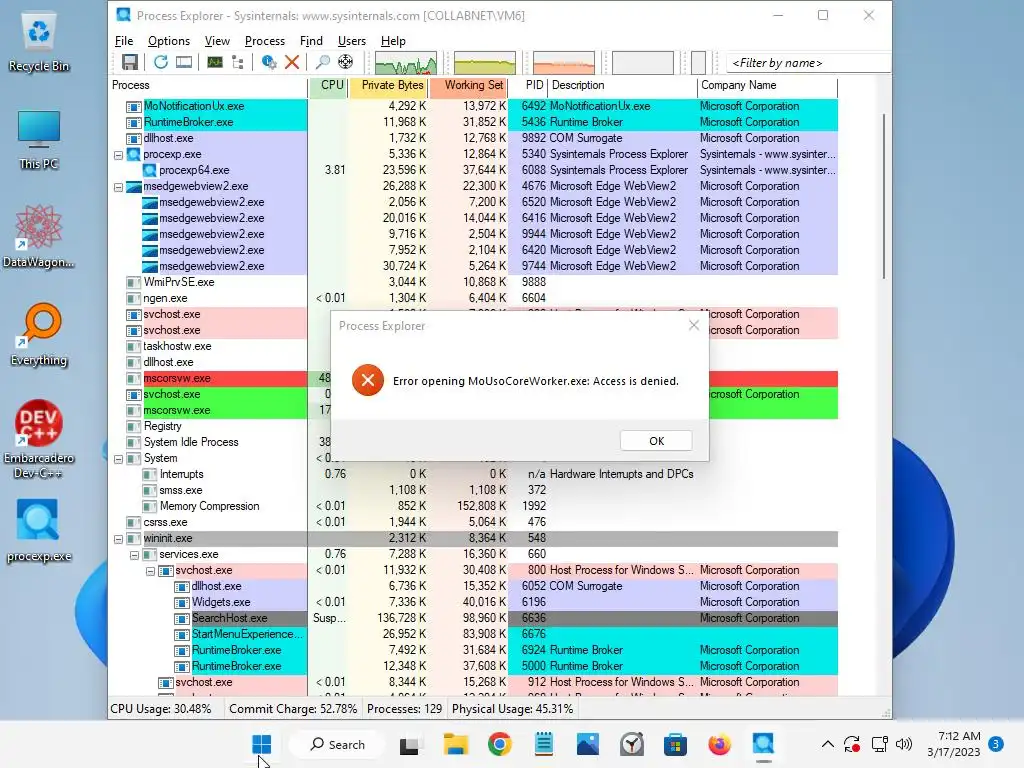The image size is (1024, 768).
Task: Click OK in the error dialog
Action: (656, 441)
